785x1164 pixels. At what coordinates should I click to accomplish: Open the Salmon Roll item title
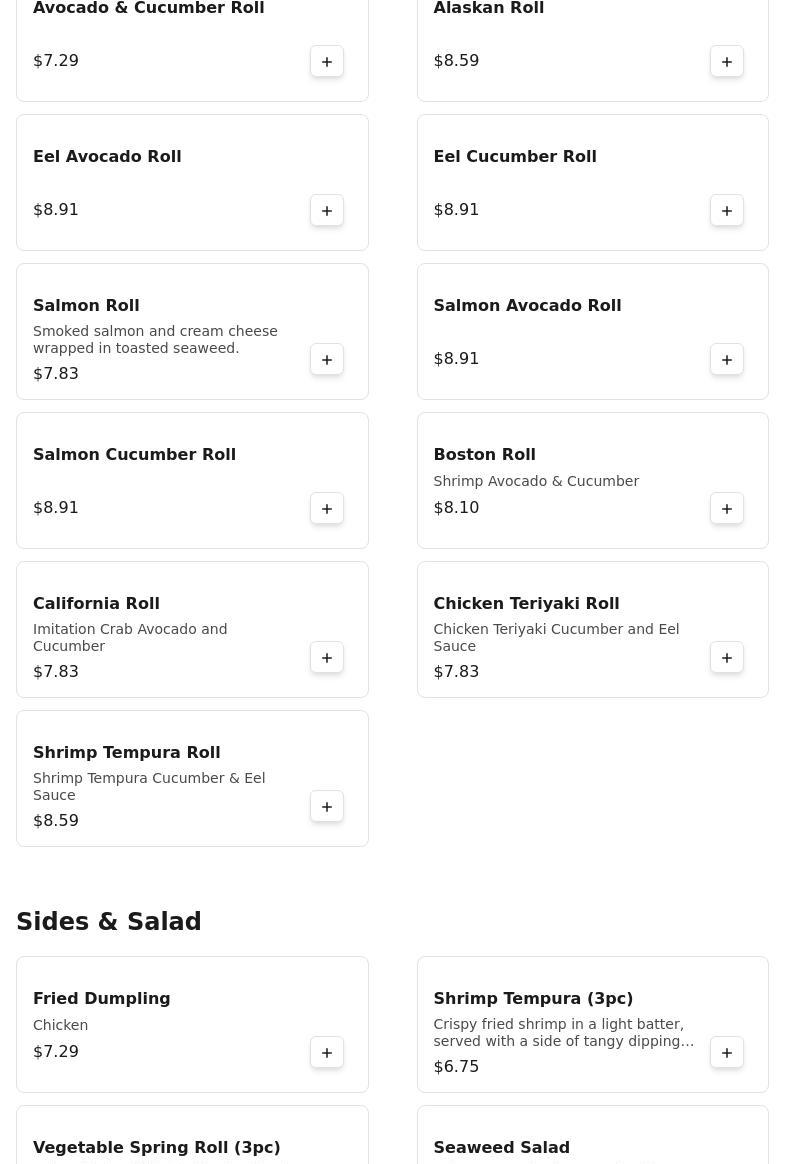(86, 306)
